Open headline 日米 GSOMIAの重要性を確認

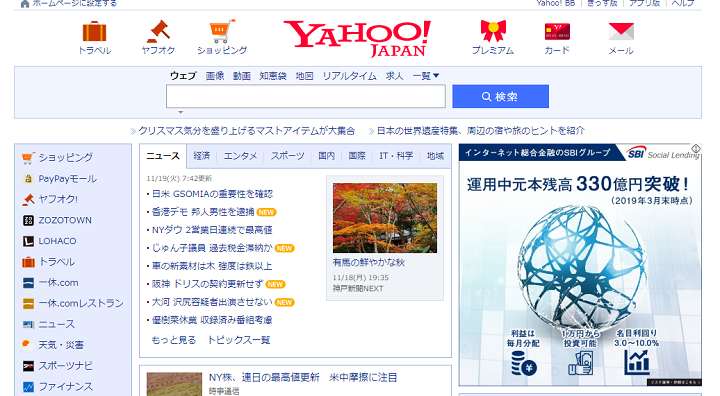(x=212, y=194)
